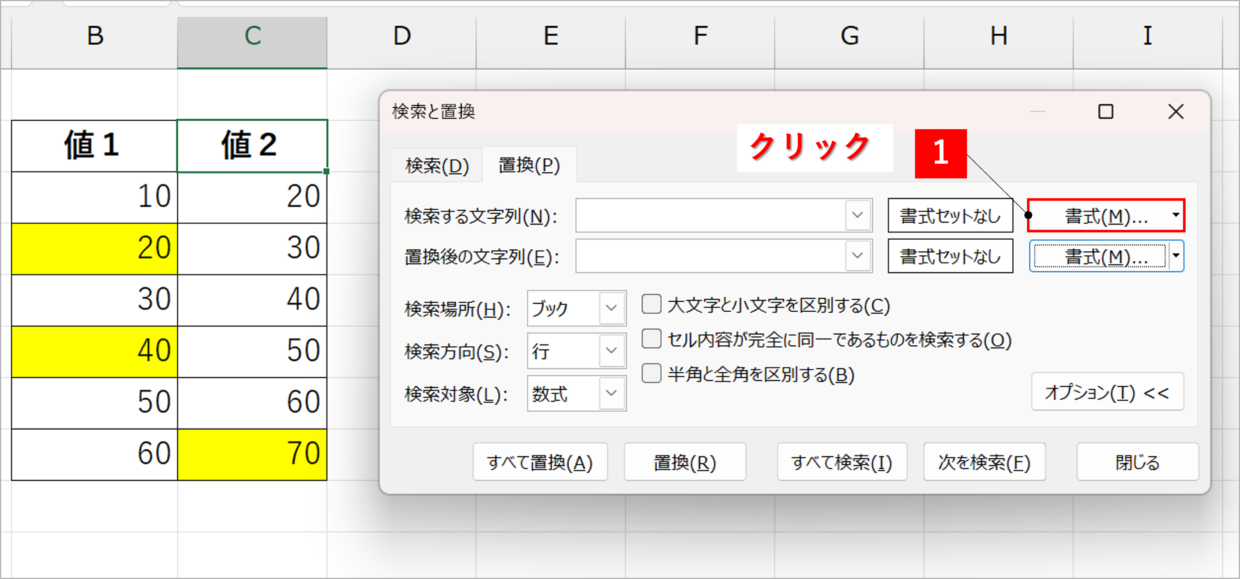Enable 大文字と小文字を区別する checkbox
1240x579 pixels.
[651, 306]
